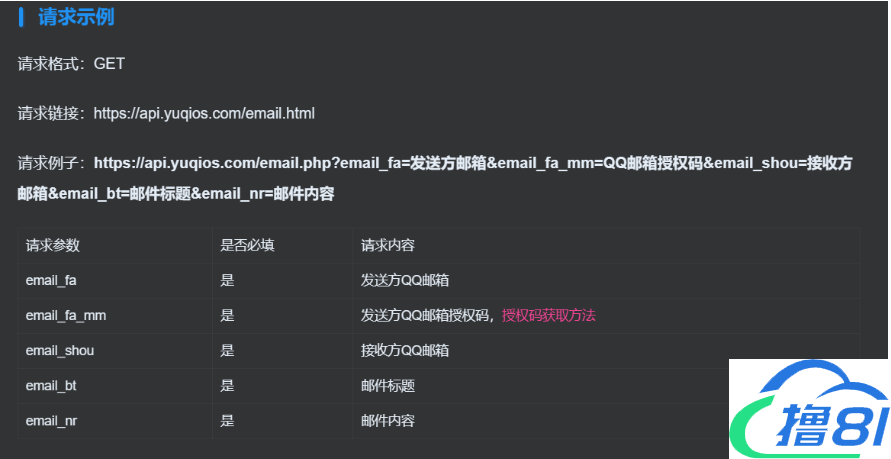Click the 邮件内容 description cell
The width and height of the screenshot is (891, 459).
388,420
